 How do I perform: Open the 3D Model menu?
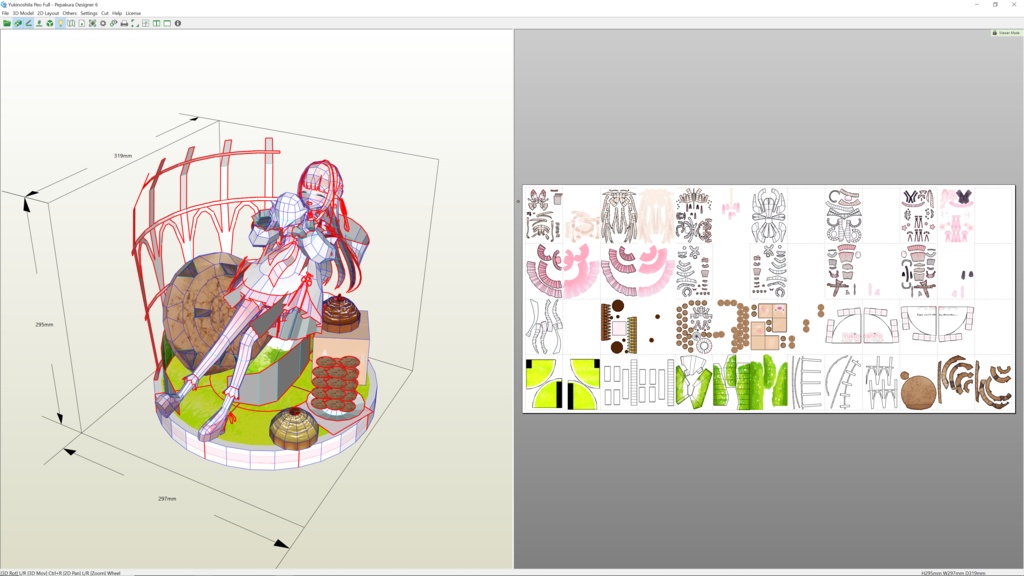coord(23,13)
